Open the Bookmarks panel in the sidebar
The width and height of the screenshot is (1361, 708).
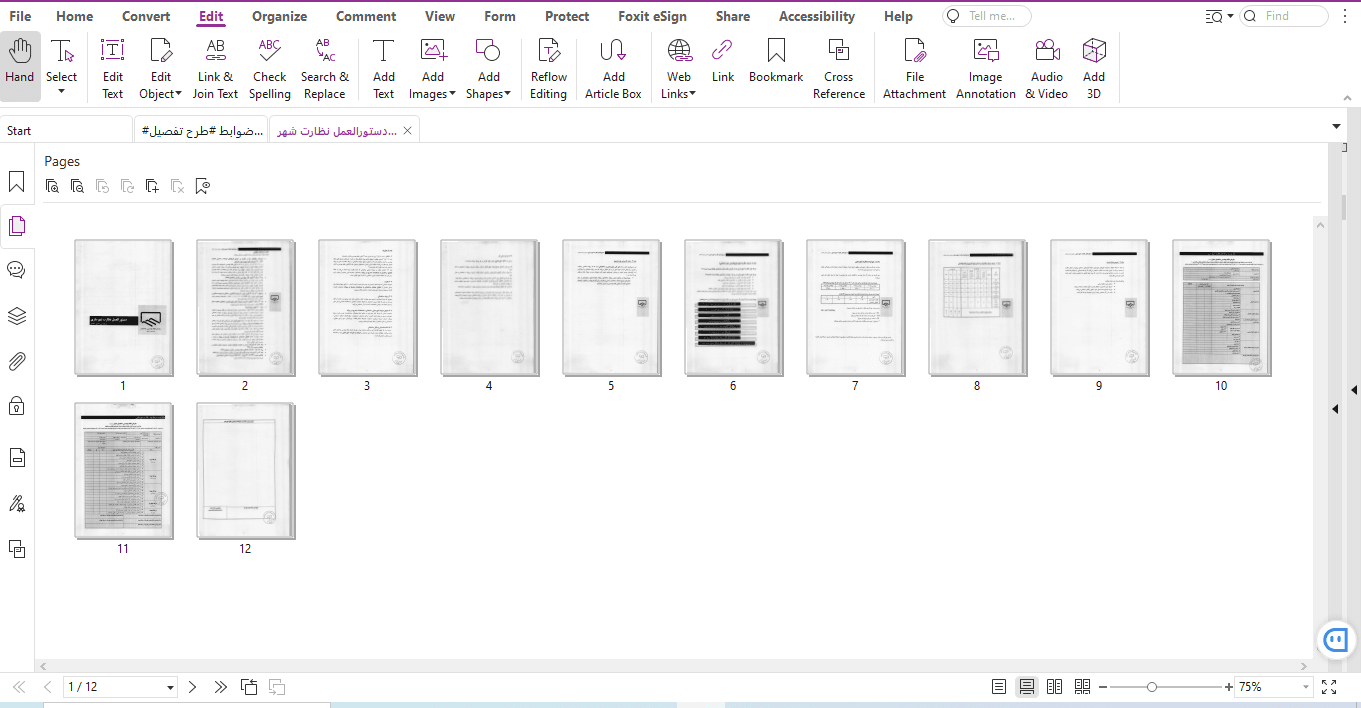click(x=16, y=181)
